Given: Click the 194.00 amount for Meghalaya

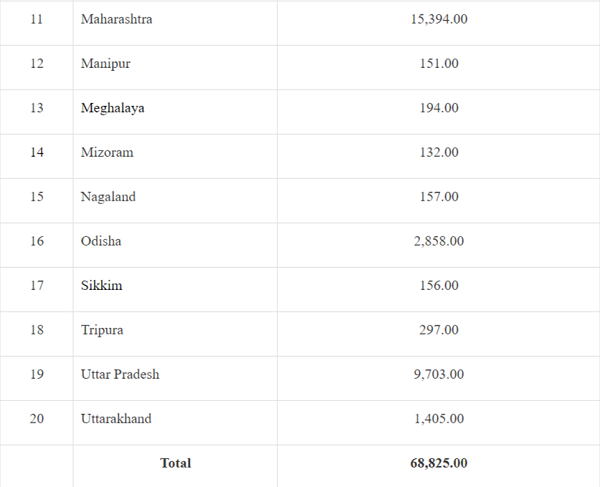Looking at the screenshot, I should [x=439, y=108].
